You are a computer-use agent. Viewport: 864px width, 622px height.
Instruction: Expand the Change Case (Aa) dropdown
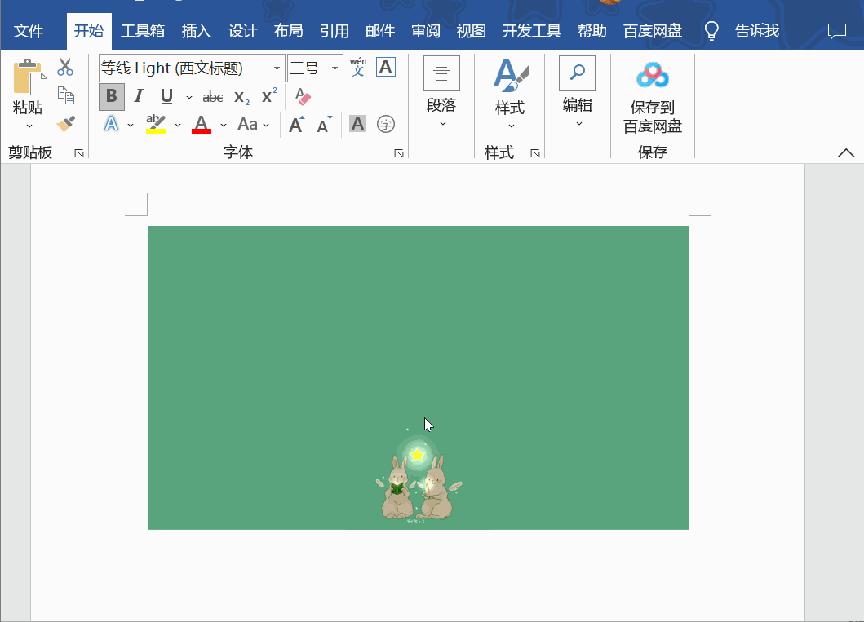[264, 123]
